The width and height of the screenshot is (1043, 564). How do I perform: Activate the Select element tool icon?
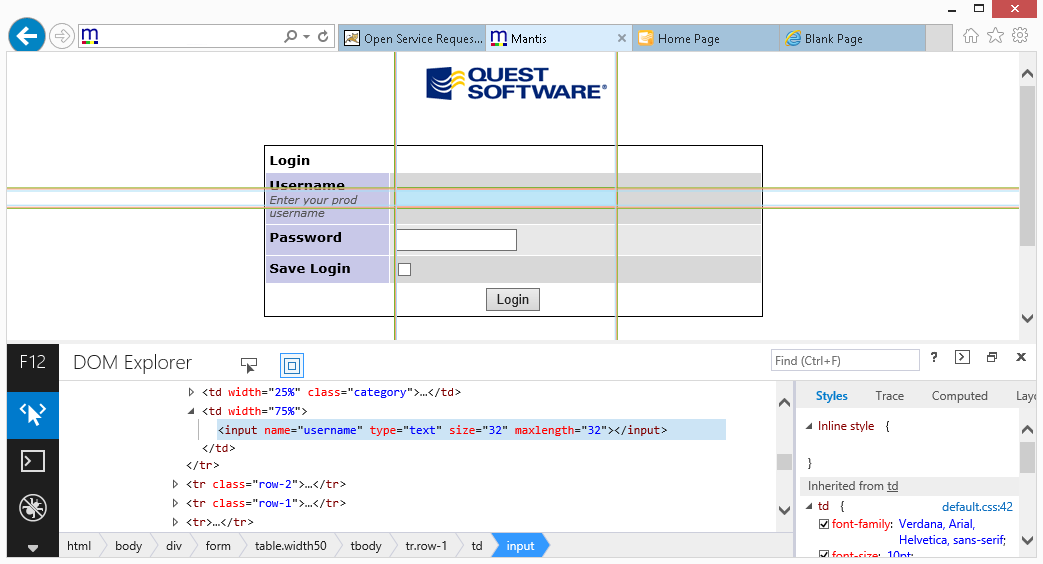point(249,364)
